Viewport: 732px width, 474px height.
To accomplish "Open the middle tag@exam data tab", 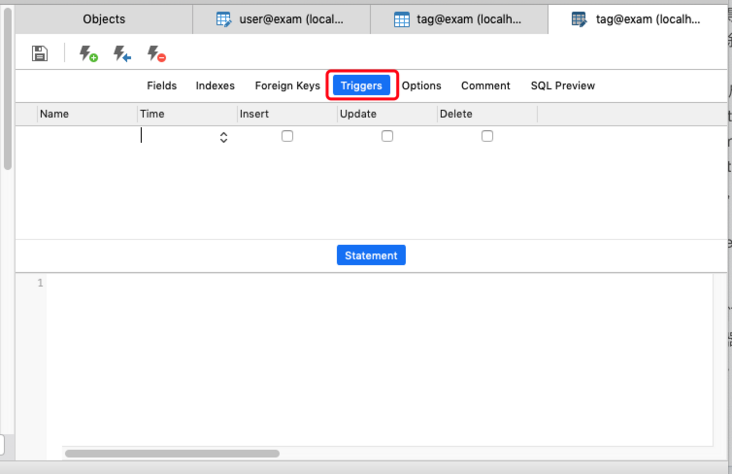I will (459, 19).
